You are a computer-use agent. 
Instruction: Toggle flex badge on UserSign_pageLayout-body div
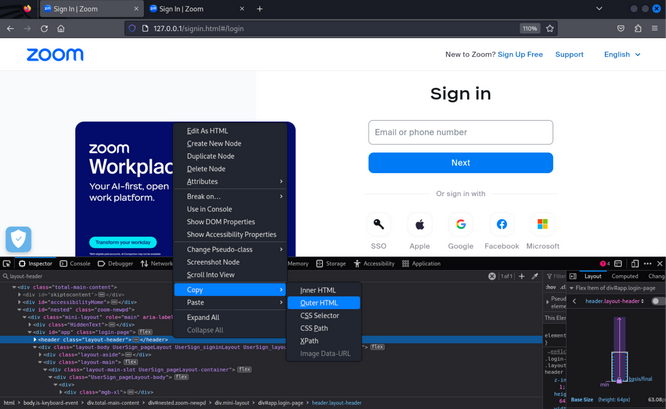point(181,377)
